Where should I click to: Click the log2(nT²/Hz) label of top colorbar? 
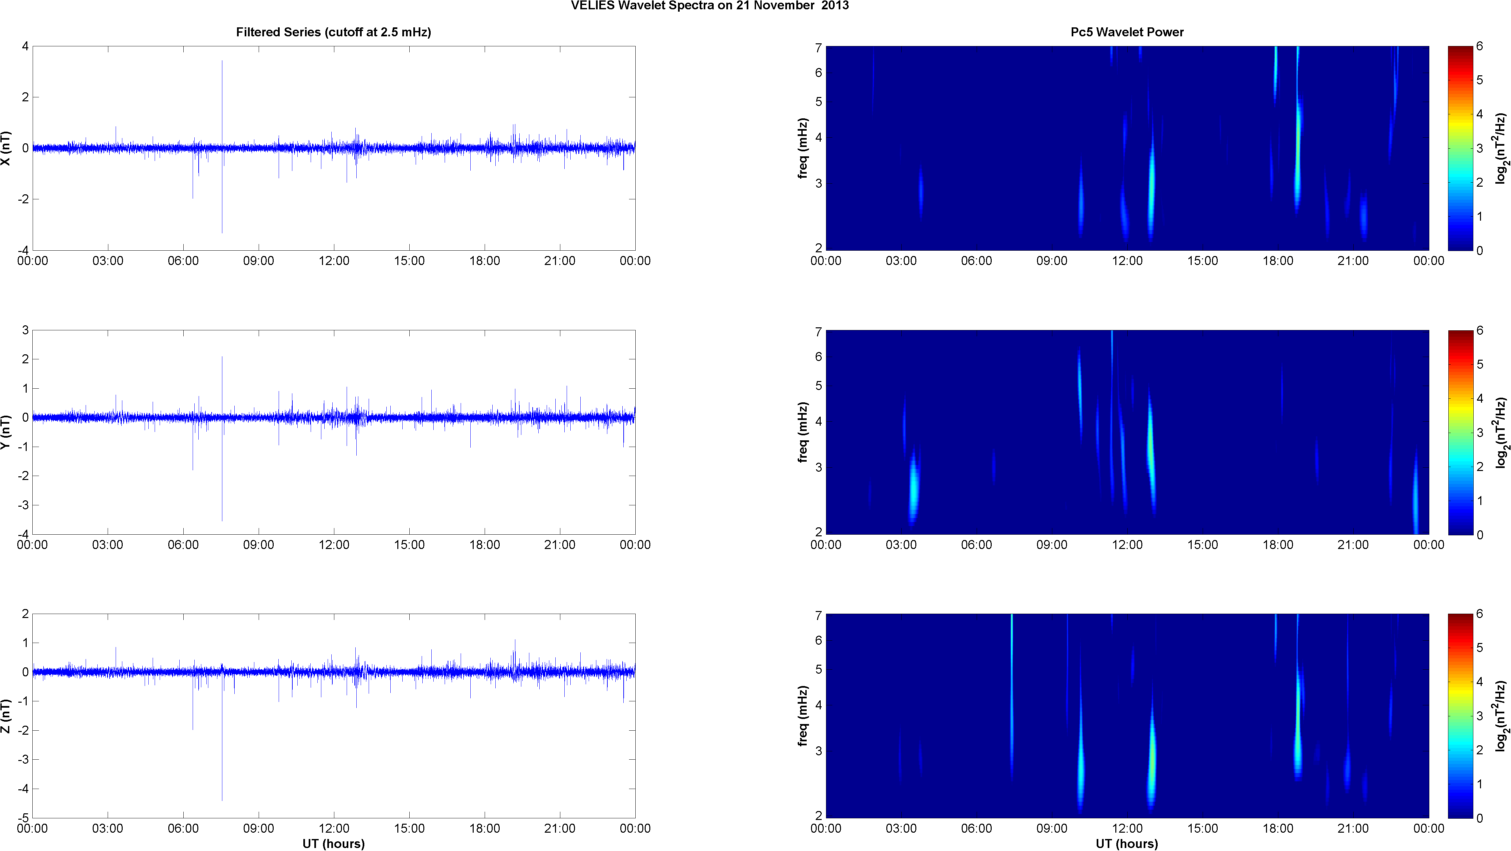[x=1501, y=148]
